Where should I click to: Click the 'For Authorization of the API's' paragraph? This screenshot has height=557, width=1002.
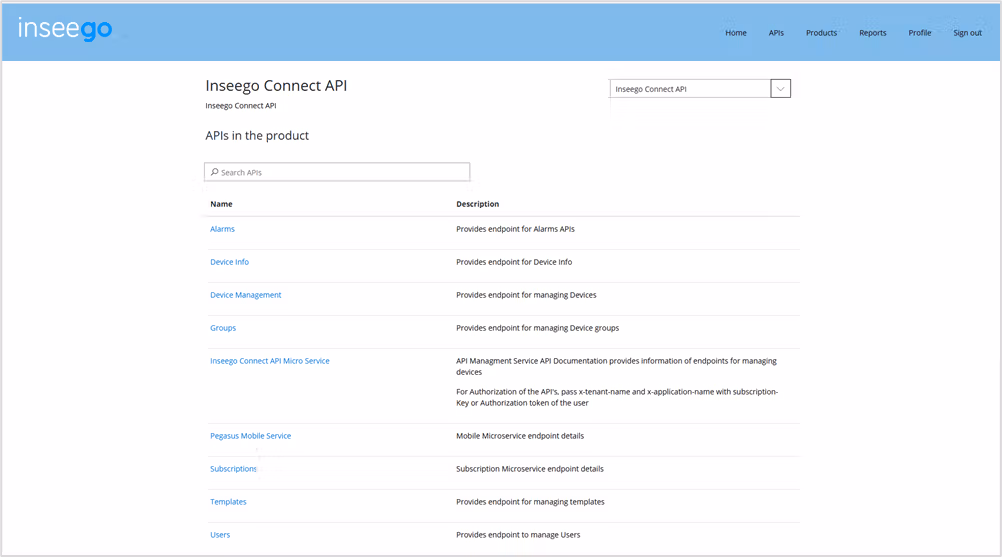tap(617, 397)
